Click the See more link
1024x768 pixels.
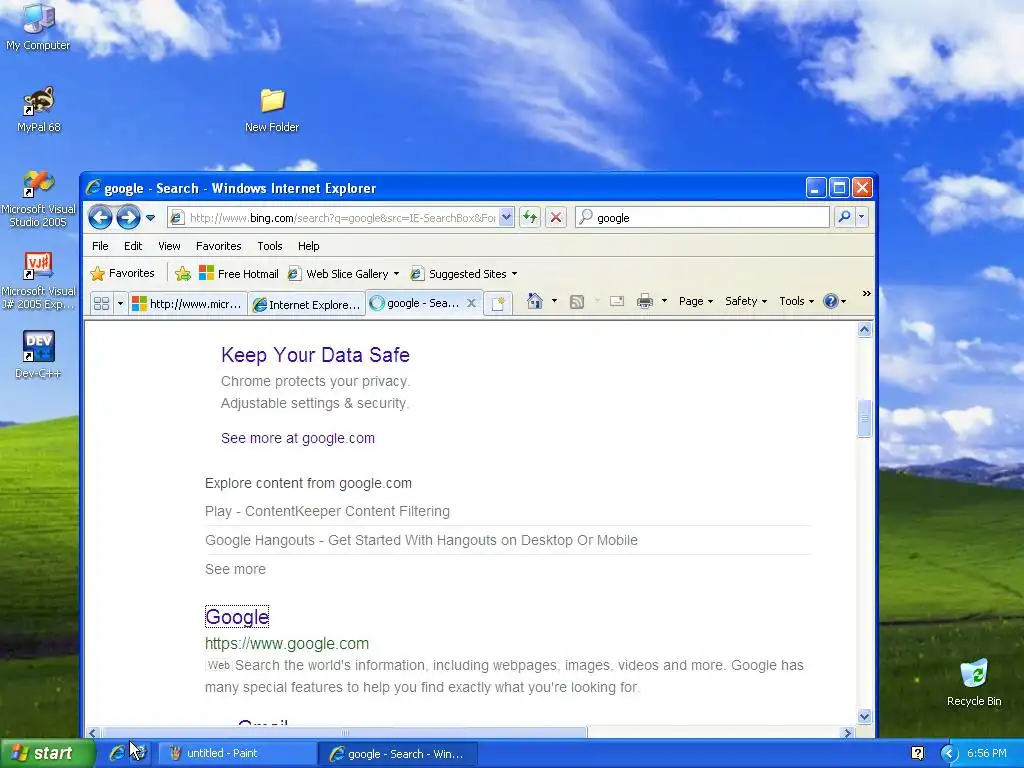[x=235, y=569]
